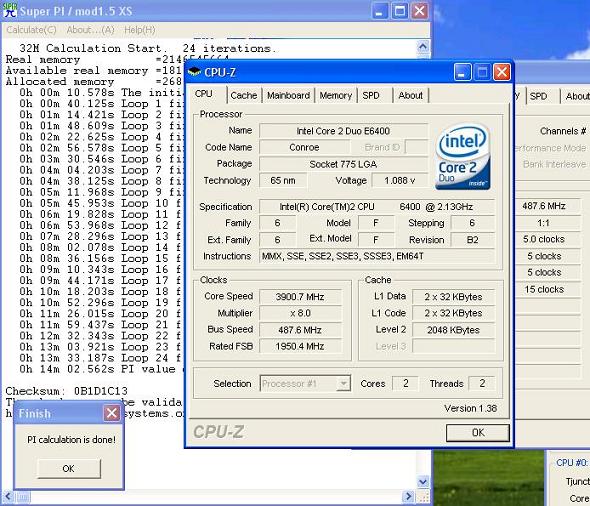Click the Package field Socket 775 LGA
The width and height of the screenshot is (590, 506).
tap(343, 164)
